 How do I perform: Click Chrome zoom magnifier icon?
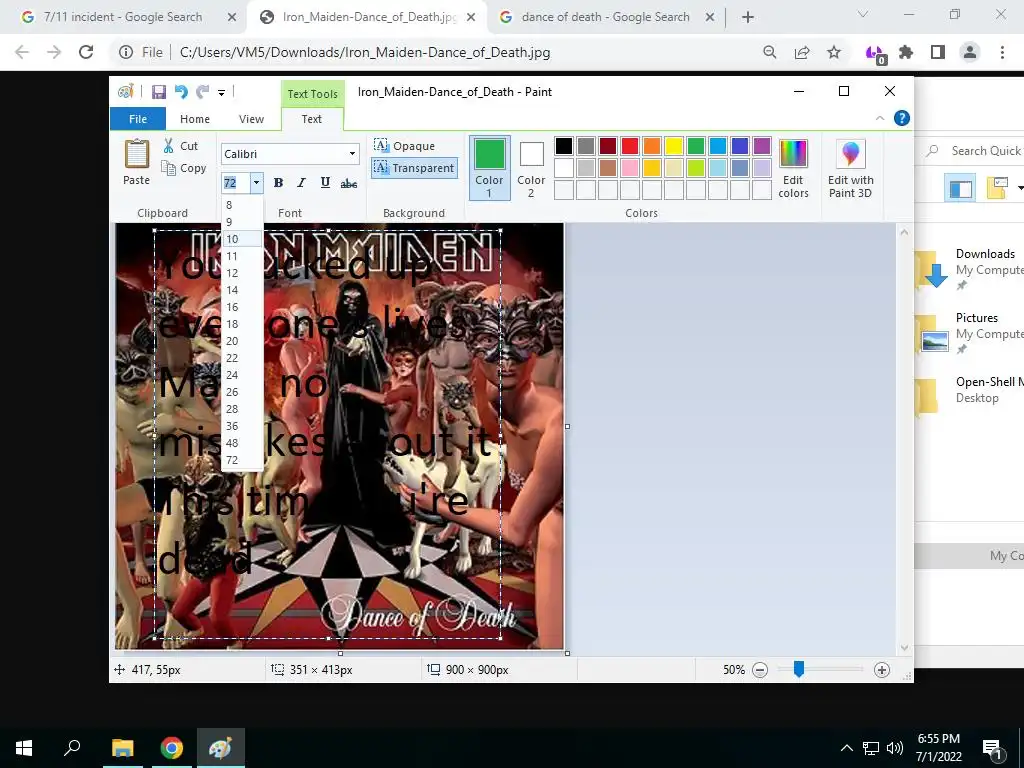[x=770, y=52]
